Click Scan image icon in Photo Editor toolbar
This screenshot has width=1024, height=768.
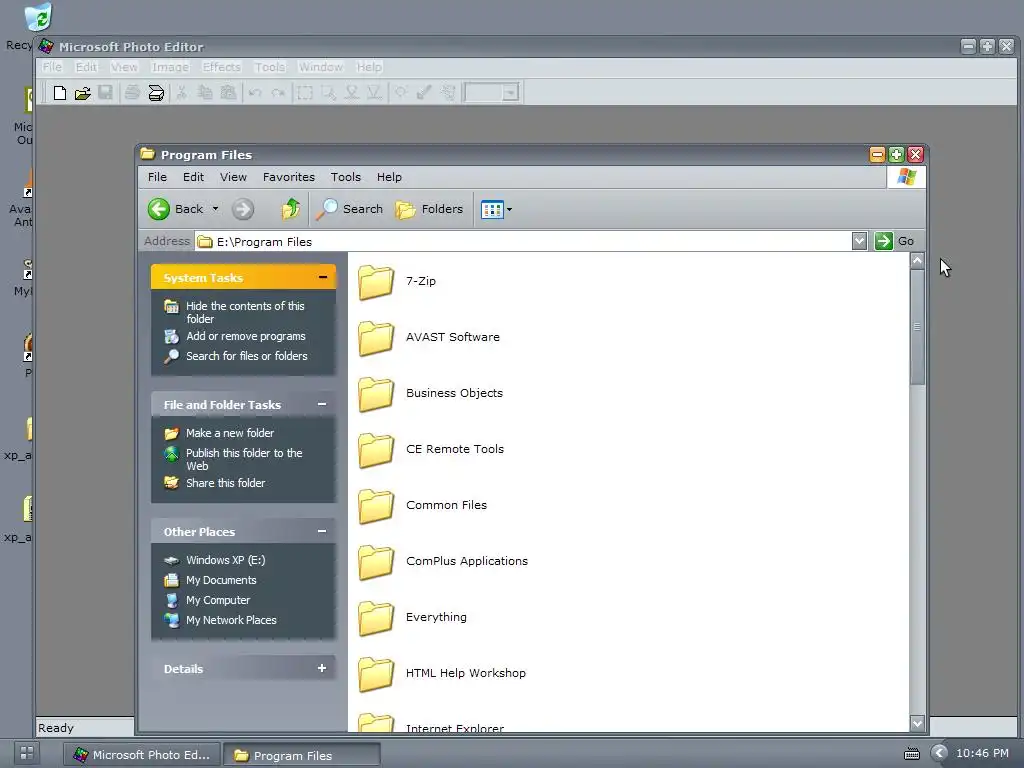pyautogui.click(x=156, y=93)
